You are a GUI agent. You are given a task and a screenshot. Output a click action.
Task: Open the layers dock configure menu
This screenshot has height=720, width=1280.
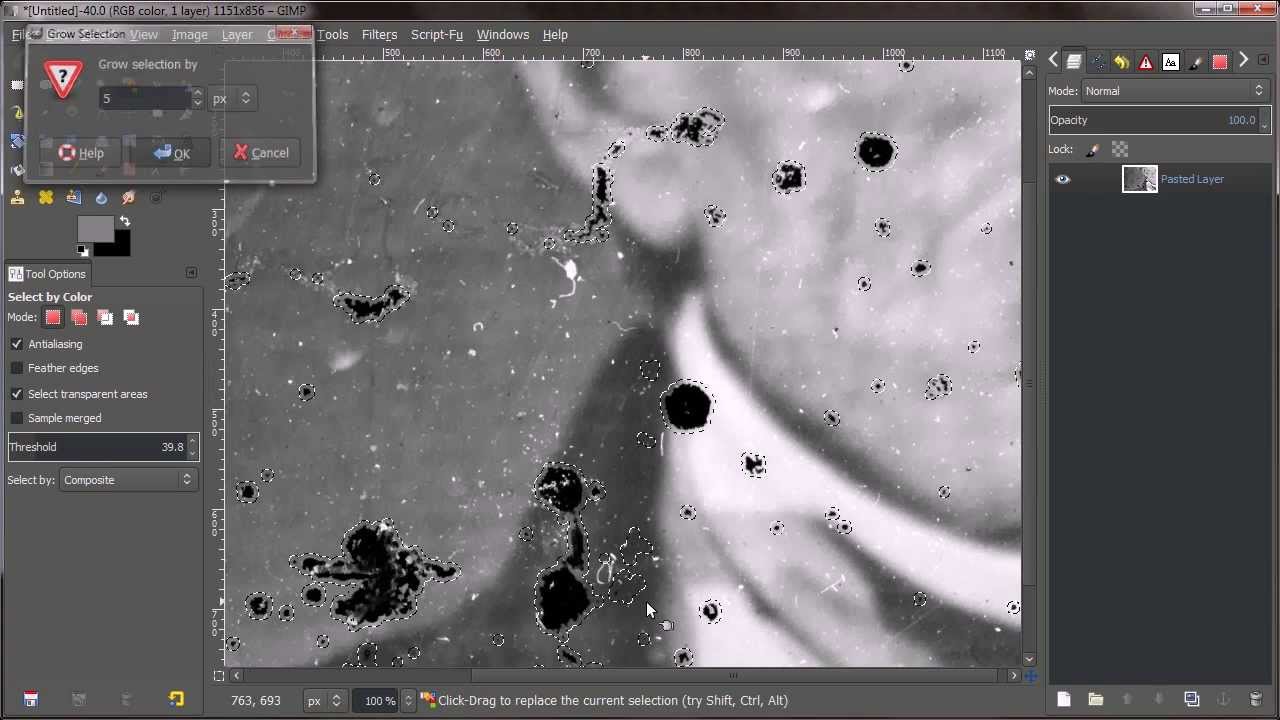(1264, 60)
